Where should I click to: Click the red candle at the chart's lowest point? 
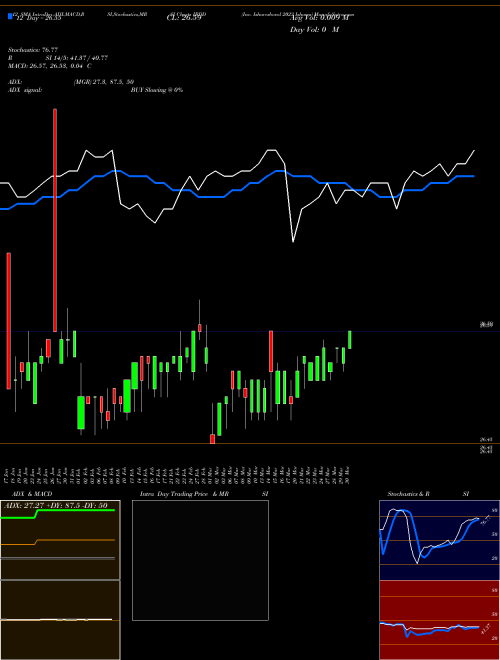pos(213,439)
